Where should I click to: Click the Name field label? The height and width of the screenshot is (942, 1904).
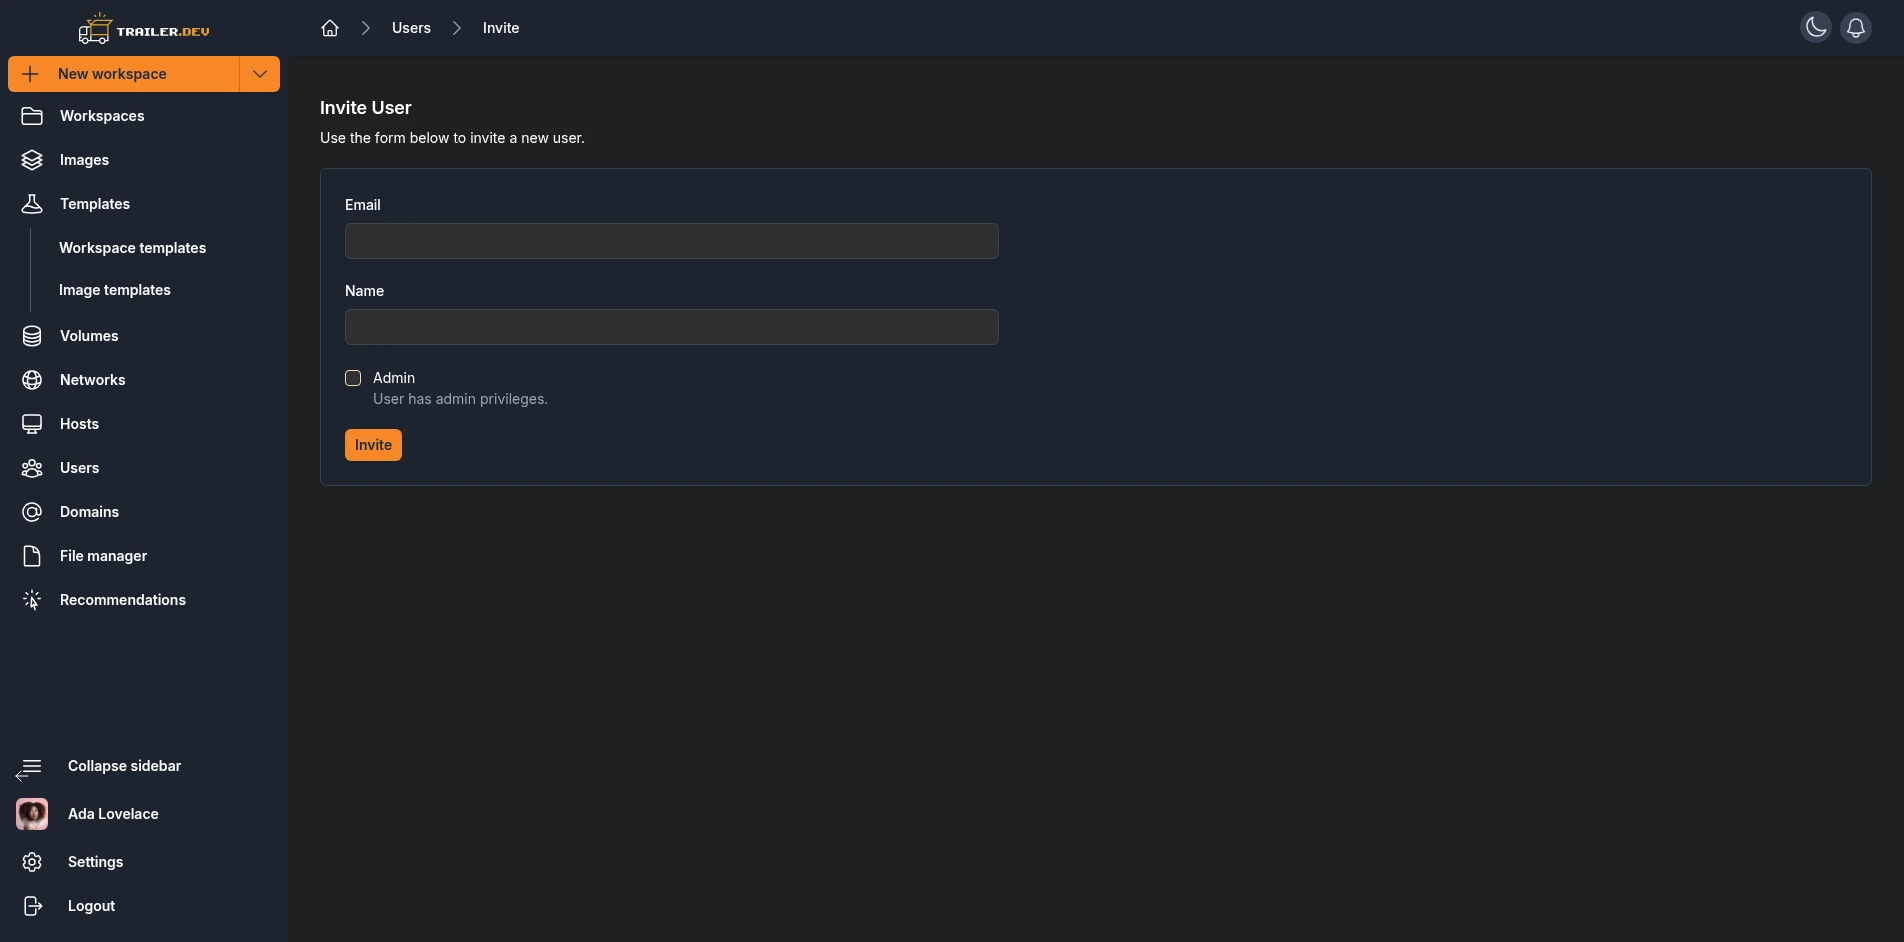pyautogui.click(x=364, y=291)
